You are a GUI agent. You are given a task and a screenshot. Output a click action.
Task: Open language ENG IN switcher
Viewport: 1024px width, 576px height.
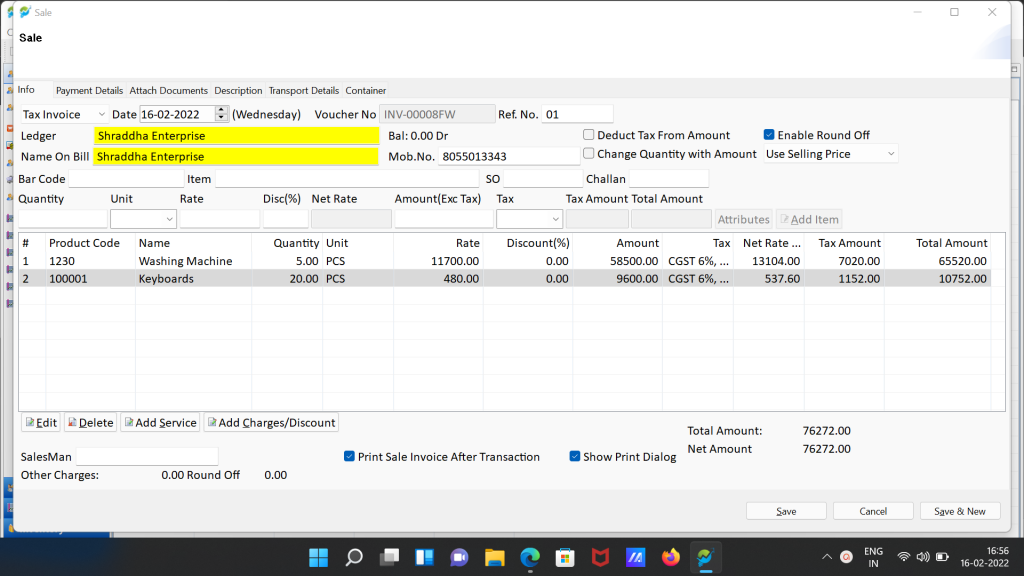(873, 557)
